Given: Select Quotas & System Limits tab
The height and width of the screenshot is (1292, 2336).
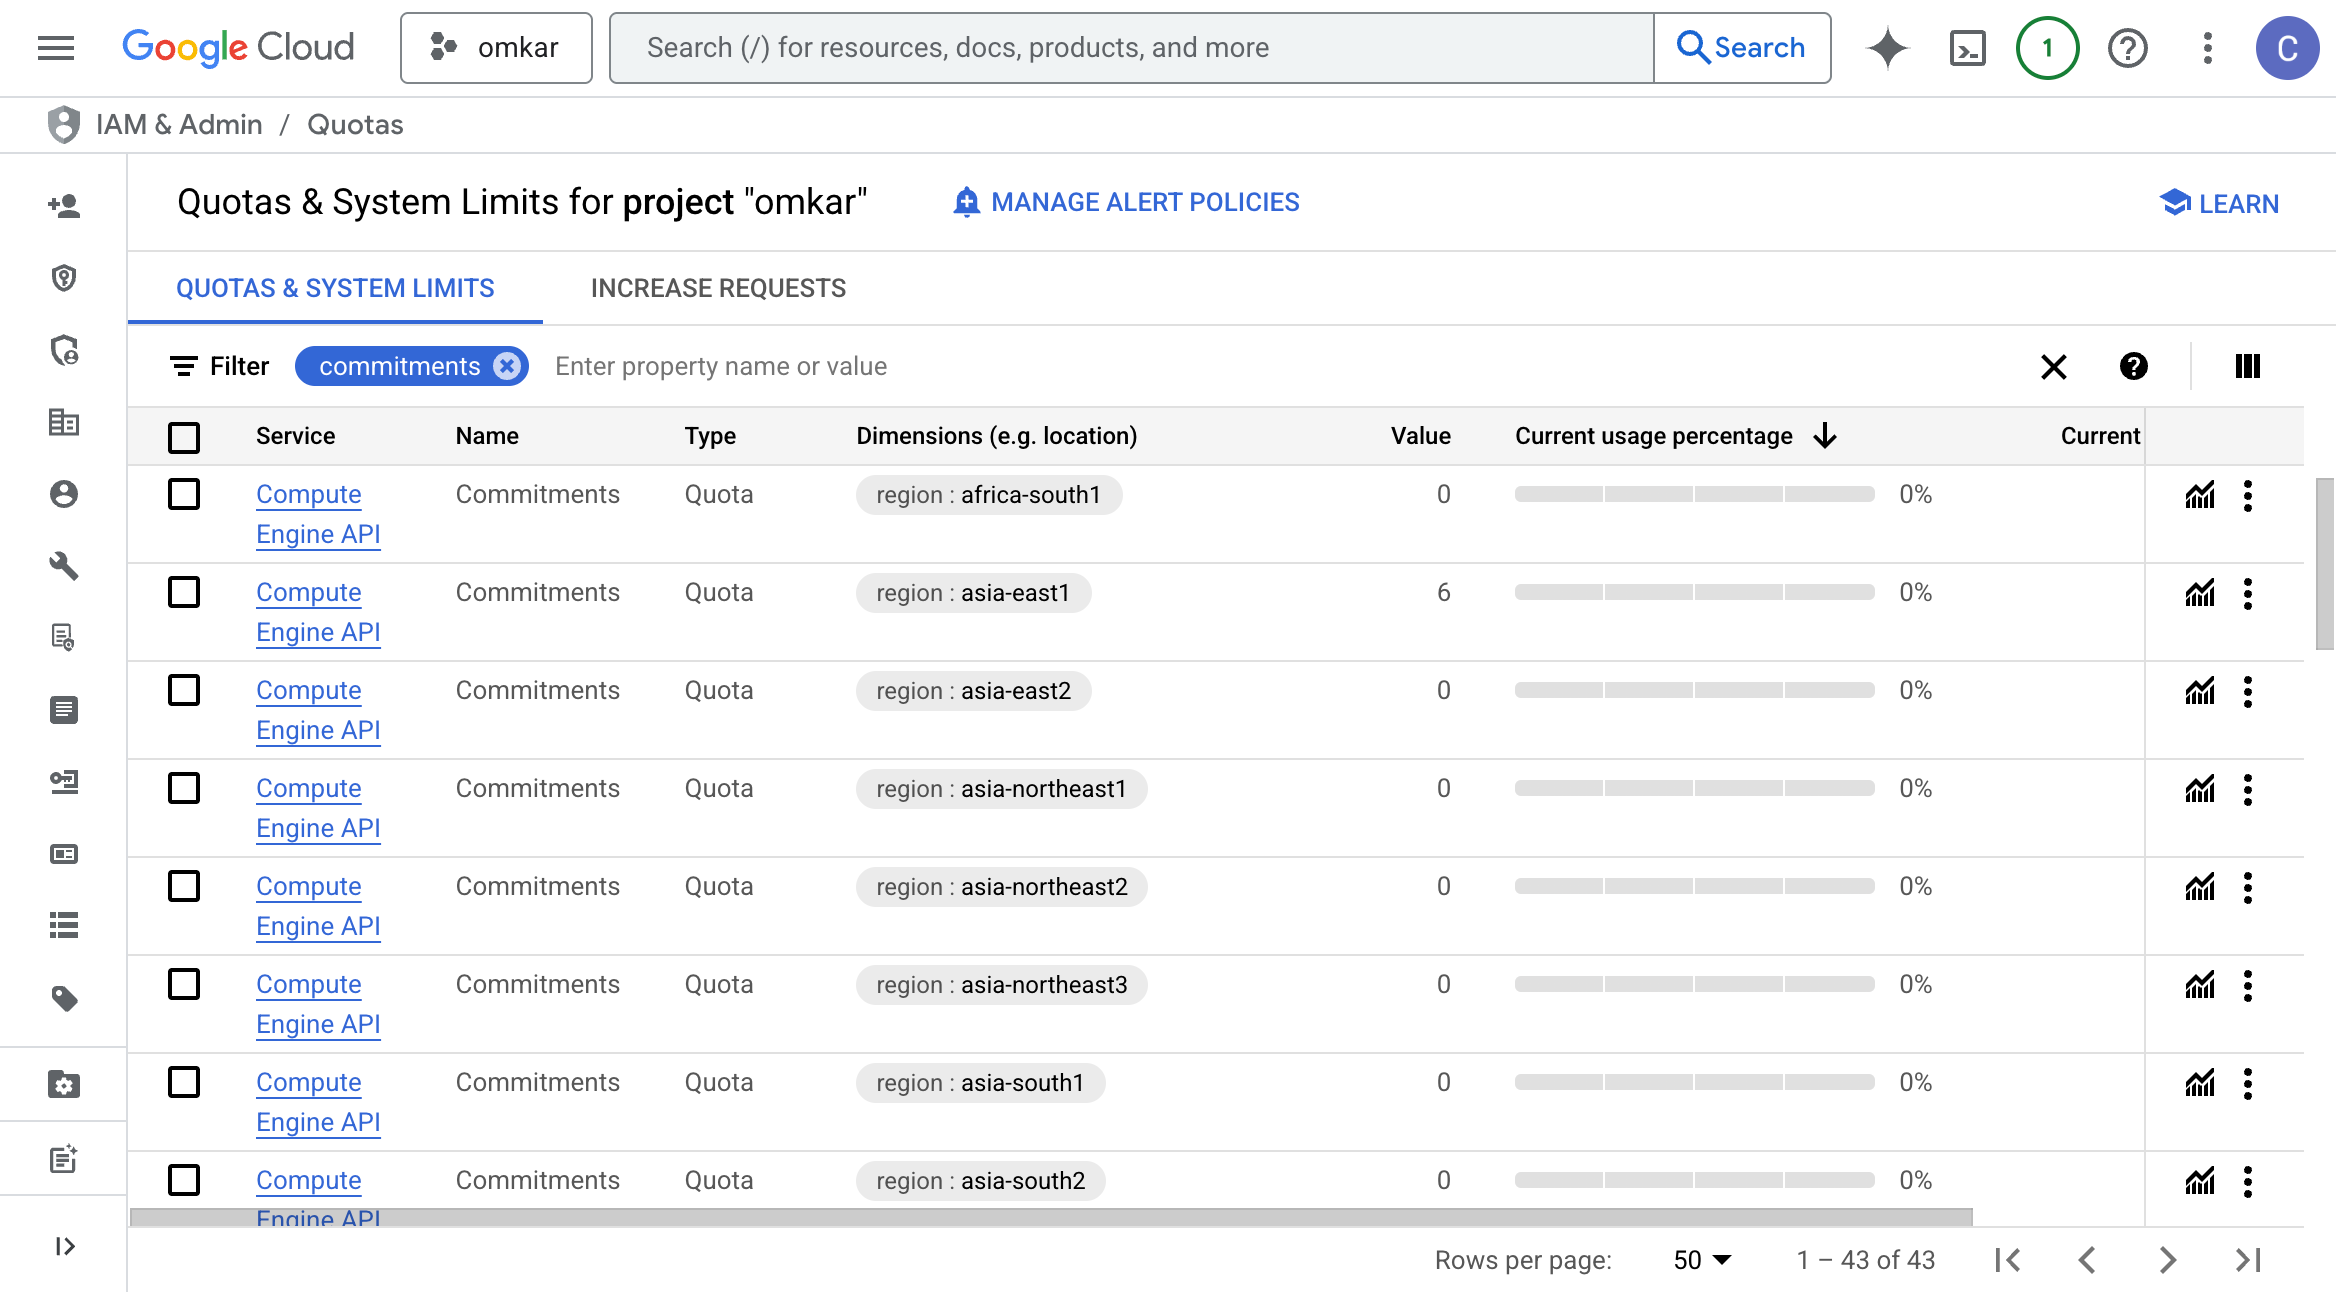Looking at the screenshot, I should tap(335, 288).
